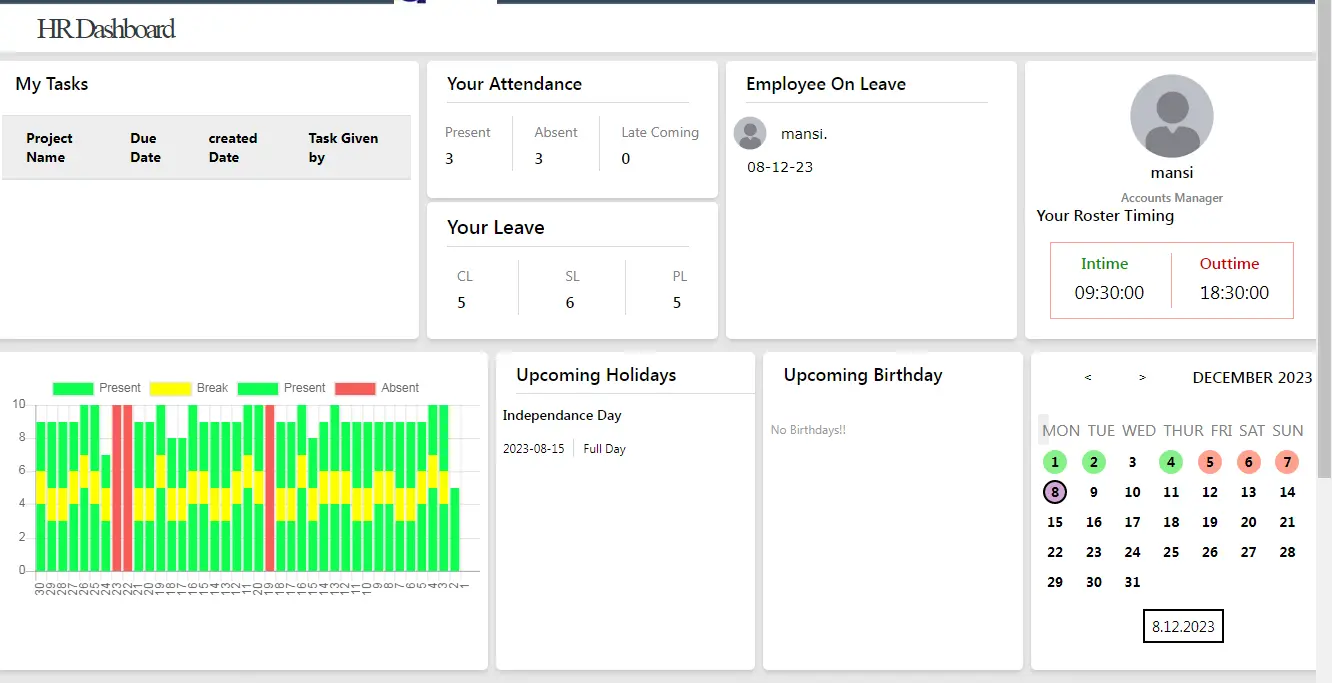Select December 2 on the calendar
Screen dimensions: 1332x683
coord(1094,462)
